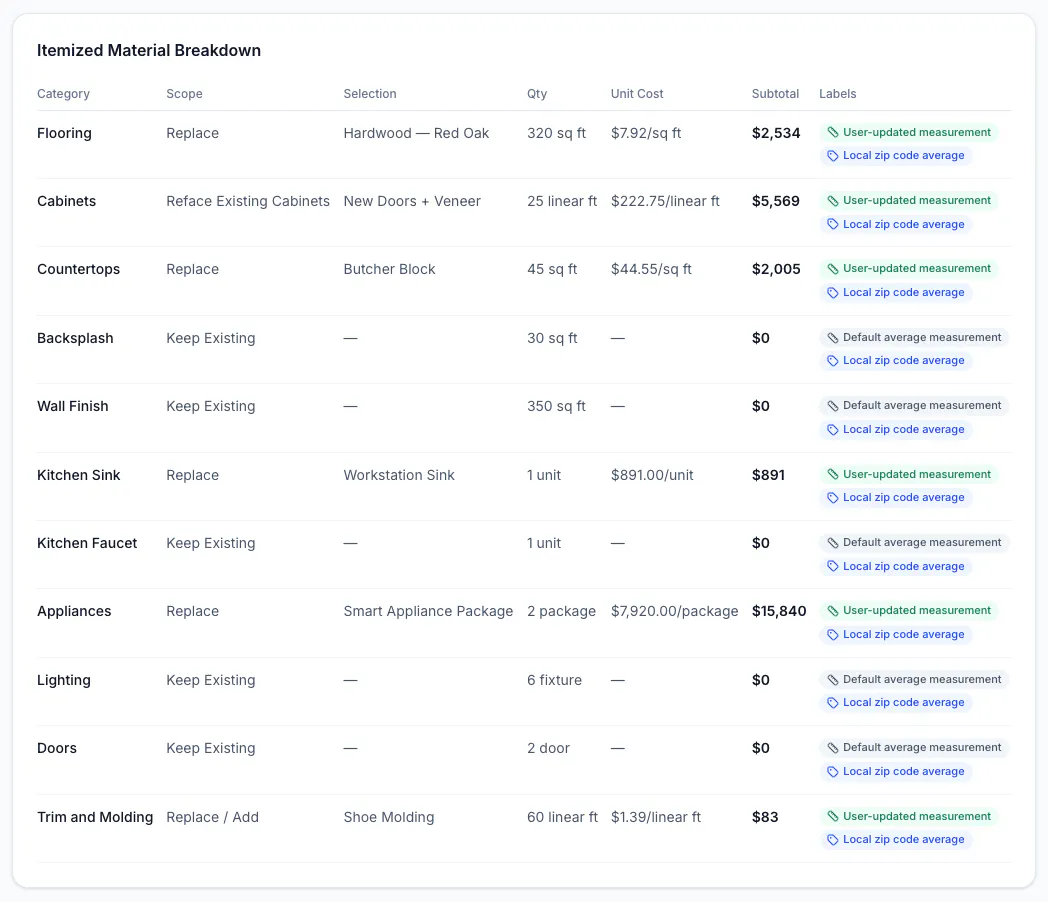Click the Reface Existing Cabinets scope cell

point(248,201)
